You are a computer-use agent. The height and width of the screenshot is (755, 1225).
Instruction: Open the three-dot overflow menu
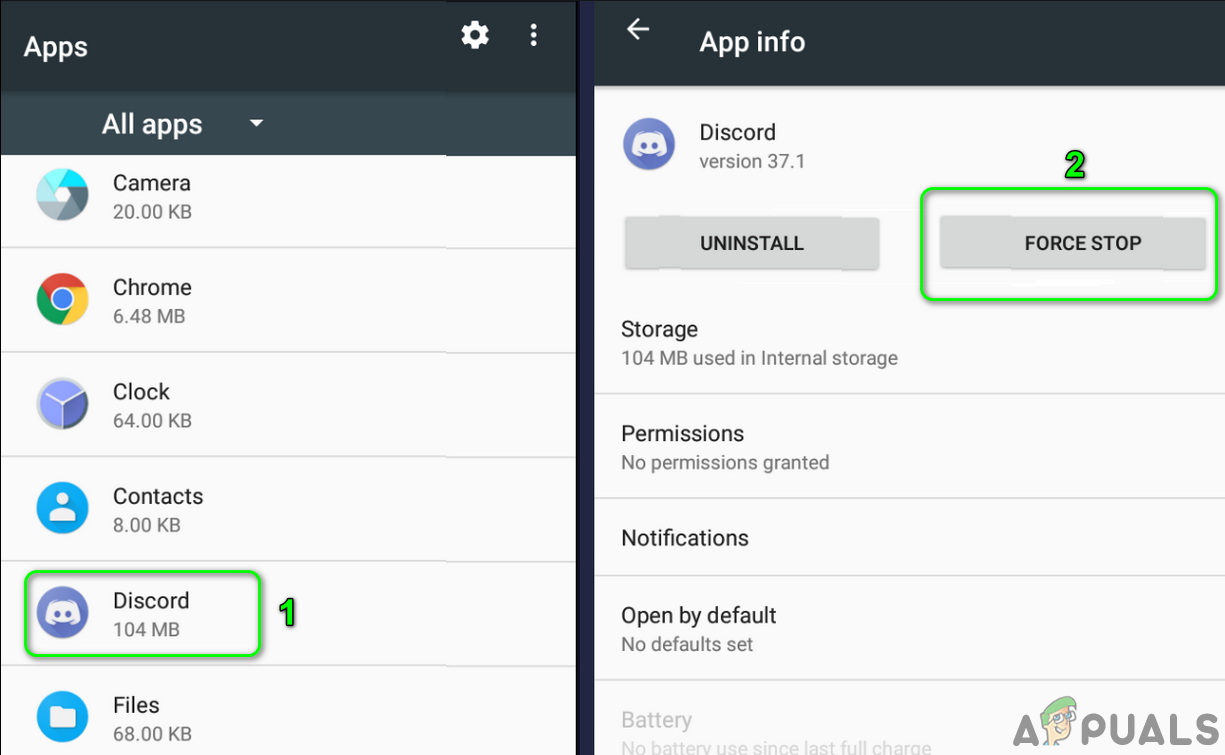point(533,36)
